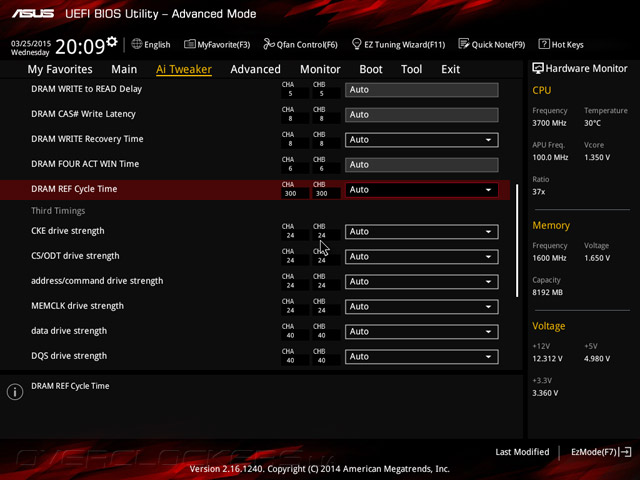Screen dimensions: 640x480
Task: Click the Vcore 1.350 V reading
Action: [597, 158]
